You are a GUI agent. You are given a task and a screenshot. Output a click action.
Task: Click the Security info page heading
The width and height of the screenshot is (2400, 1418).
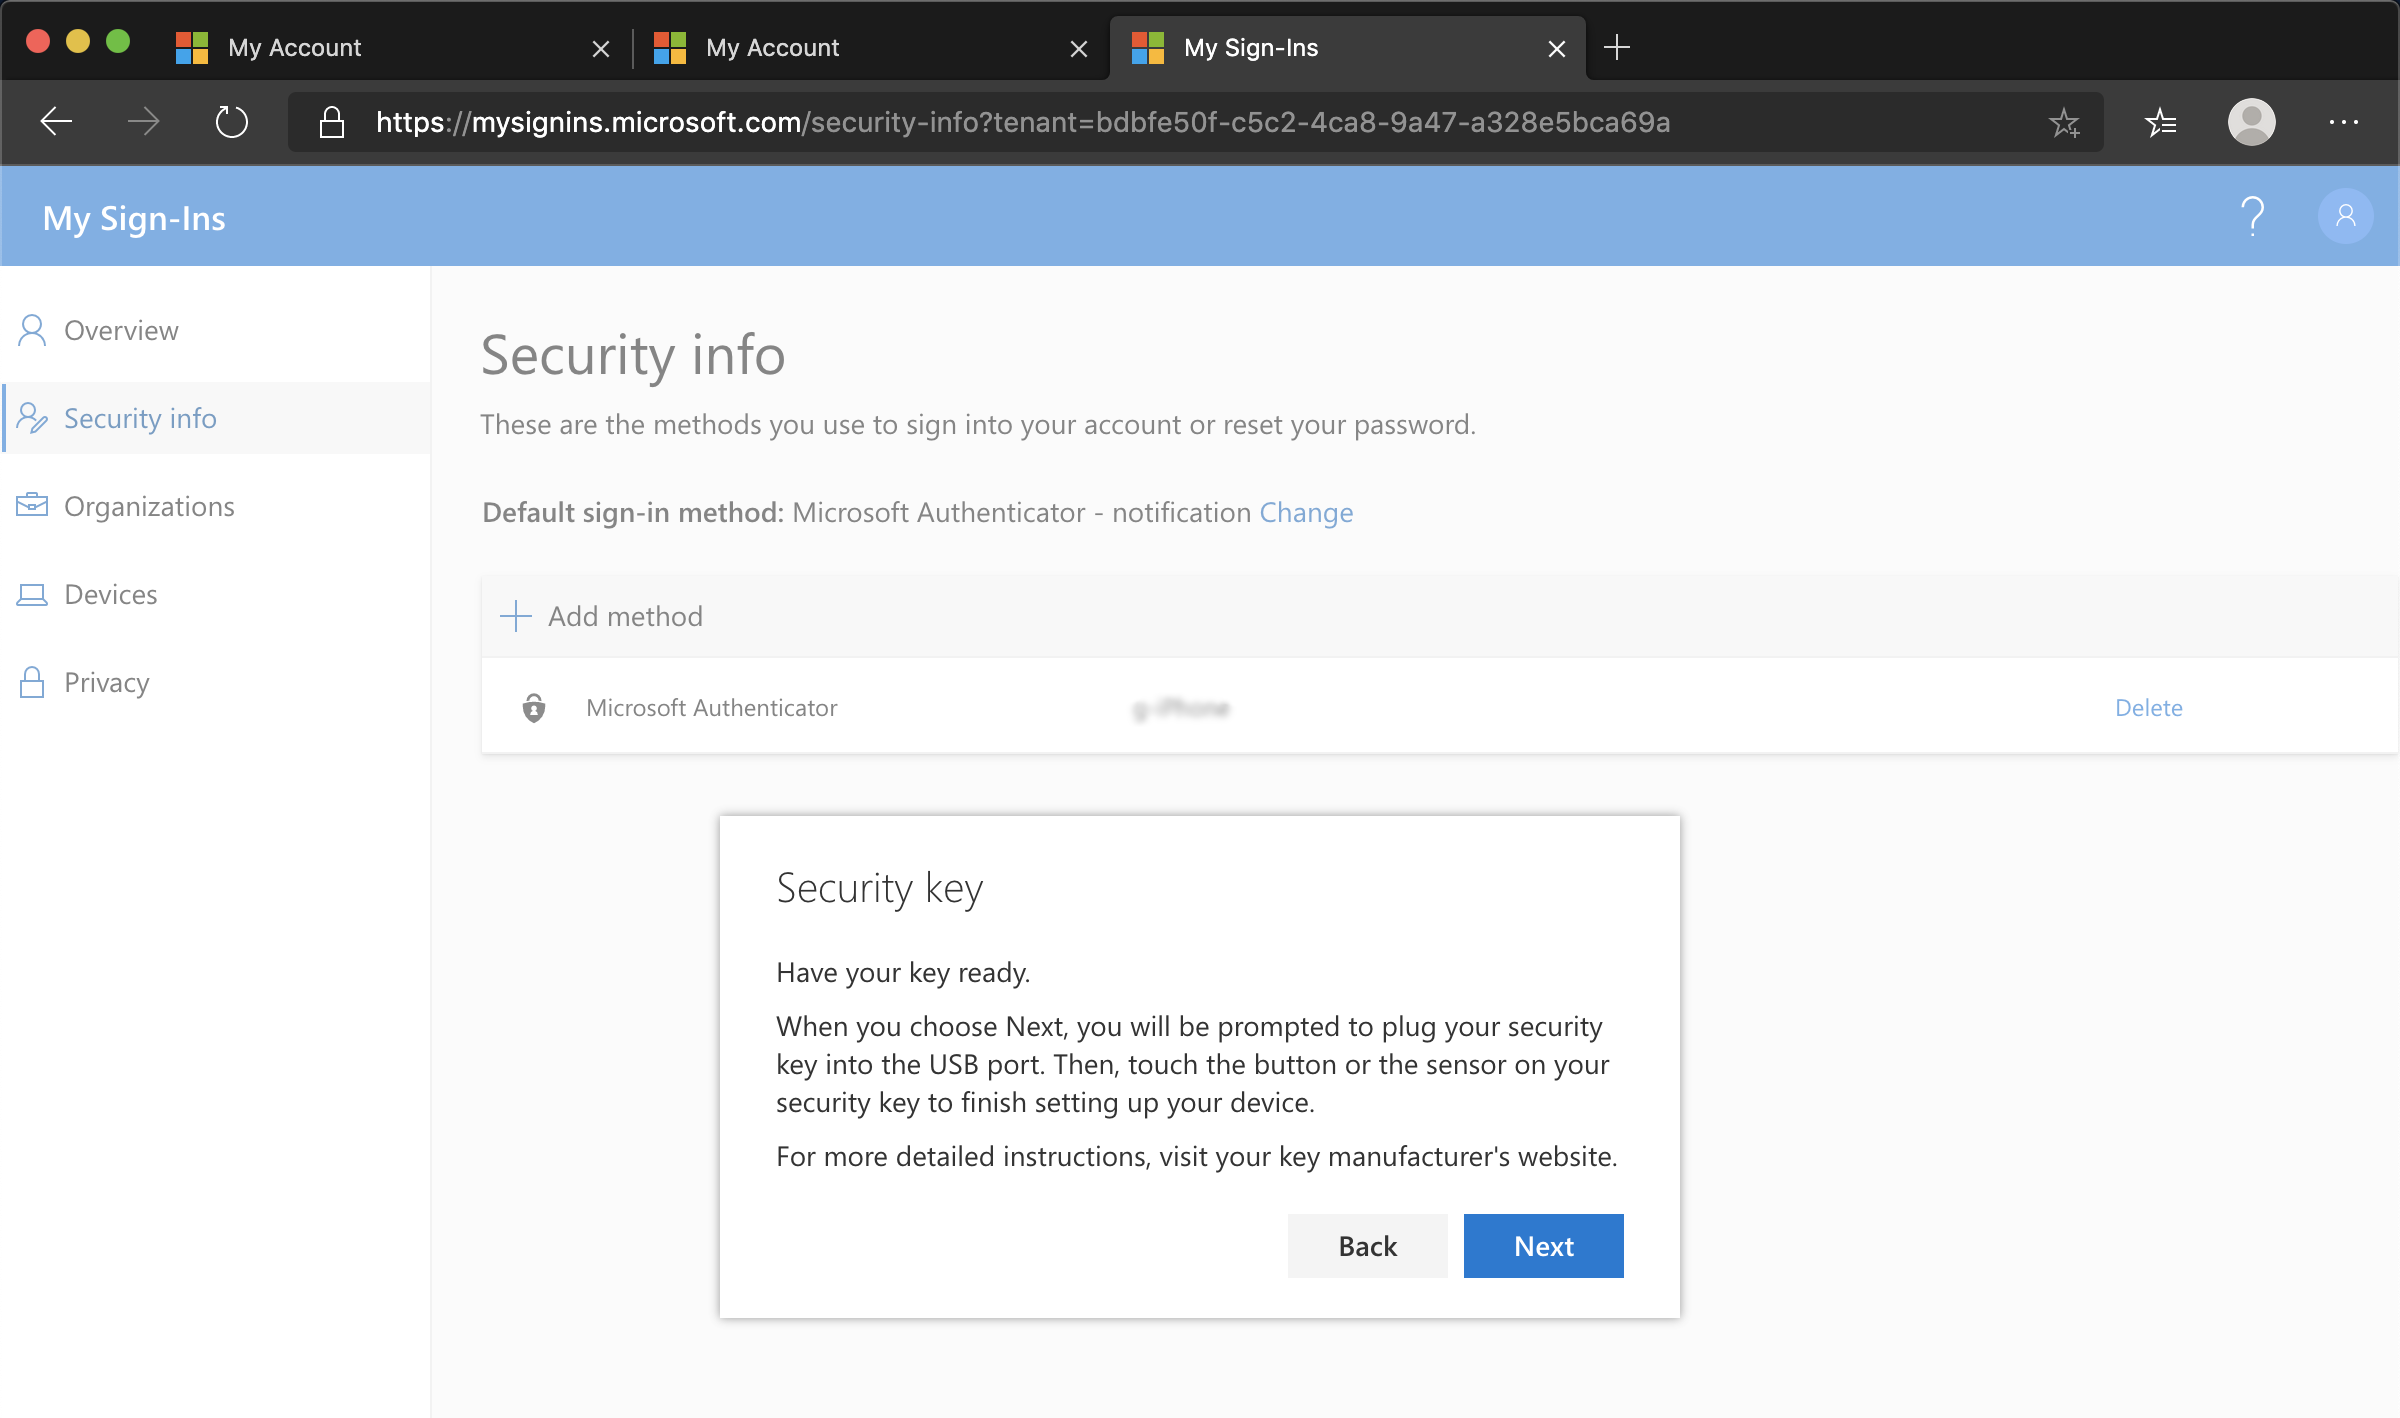[633, 355]
